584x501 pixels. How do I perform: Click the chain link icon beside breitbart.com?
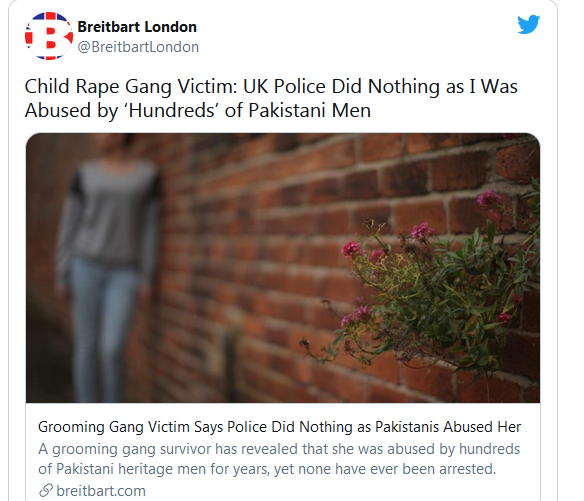click(46, 490)
